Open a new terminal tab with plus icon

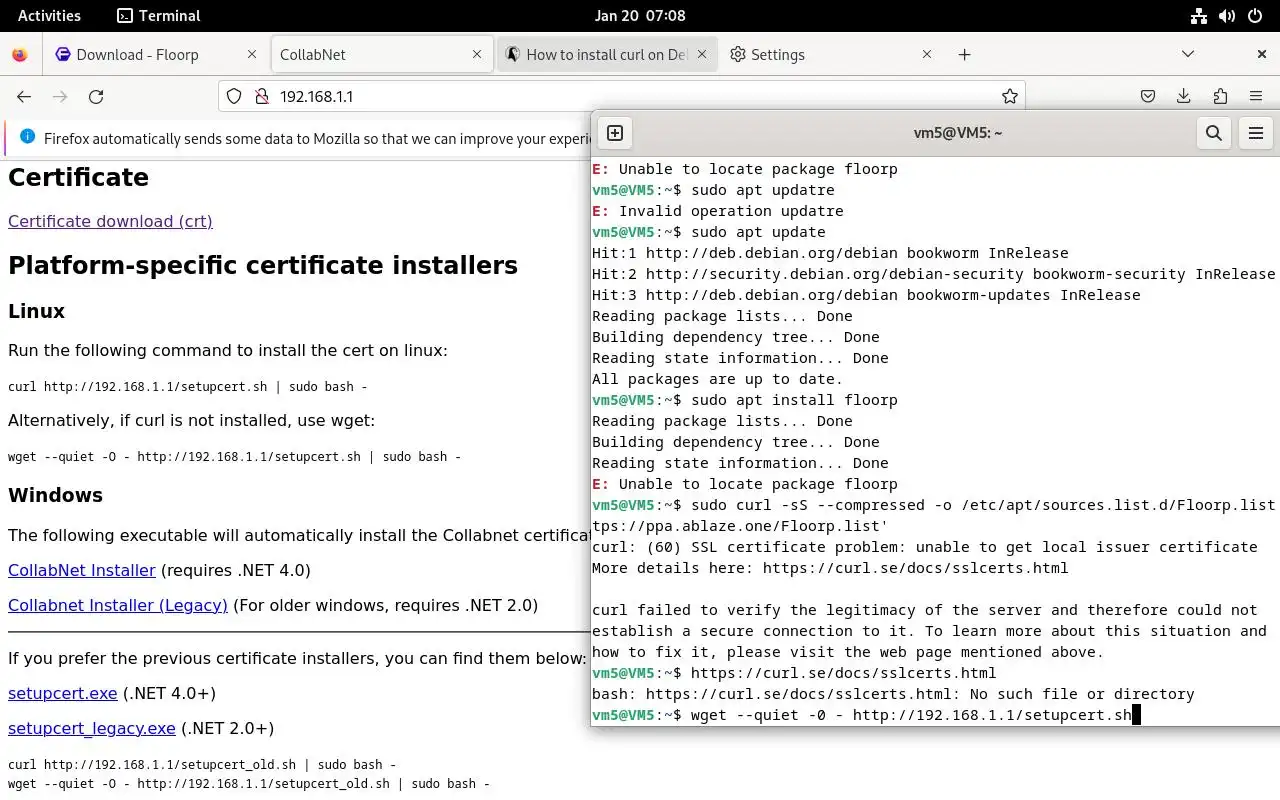615,133
